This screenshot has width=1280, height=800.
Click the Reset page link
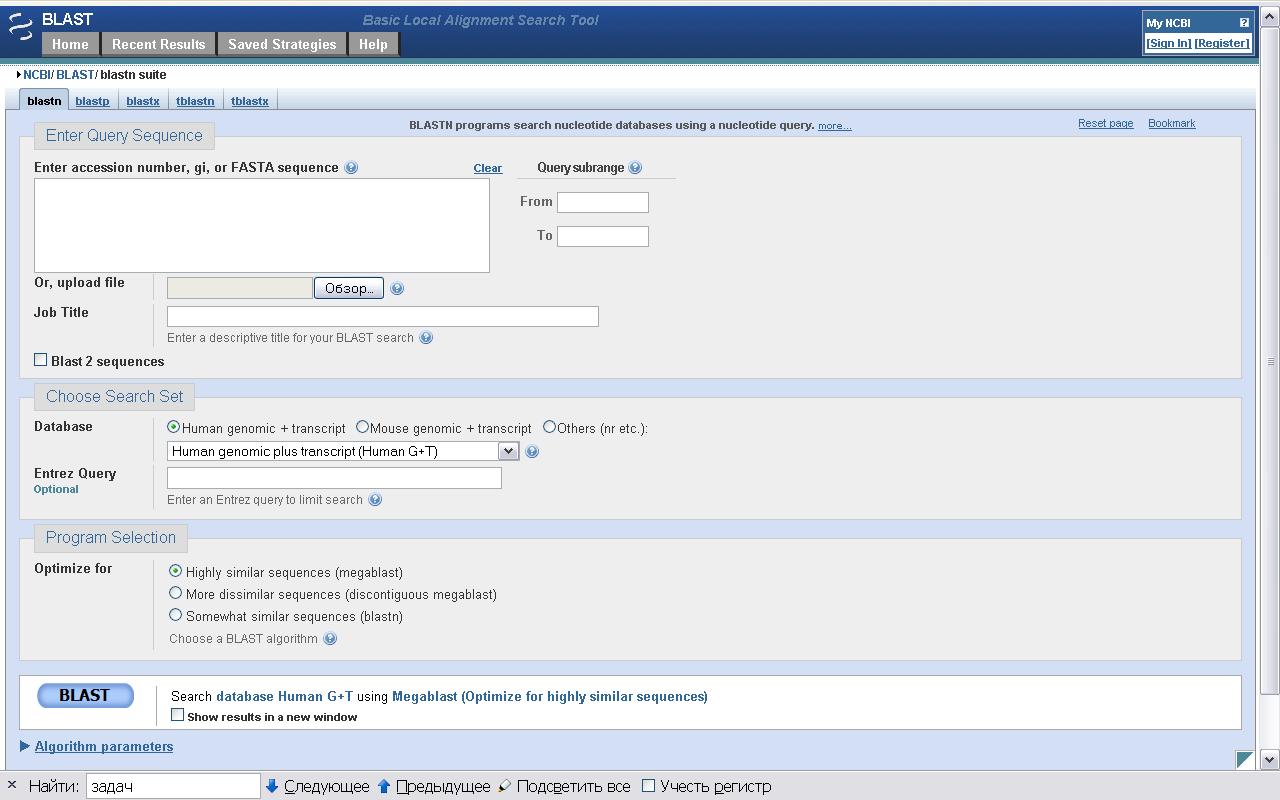tap(1105, 123)
